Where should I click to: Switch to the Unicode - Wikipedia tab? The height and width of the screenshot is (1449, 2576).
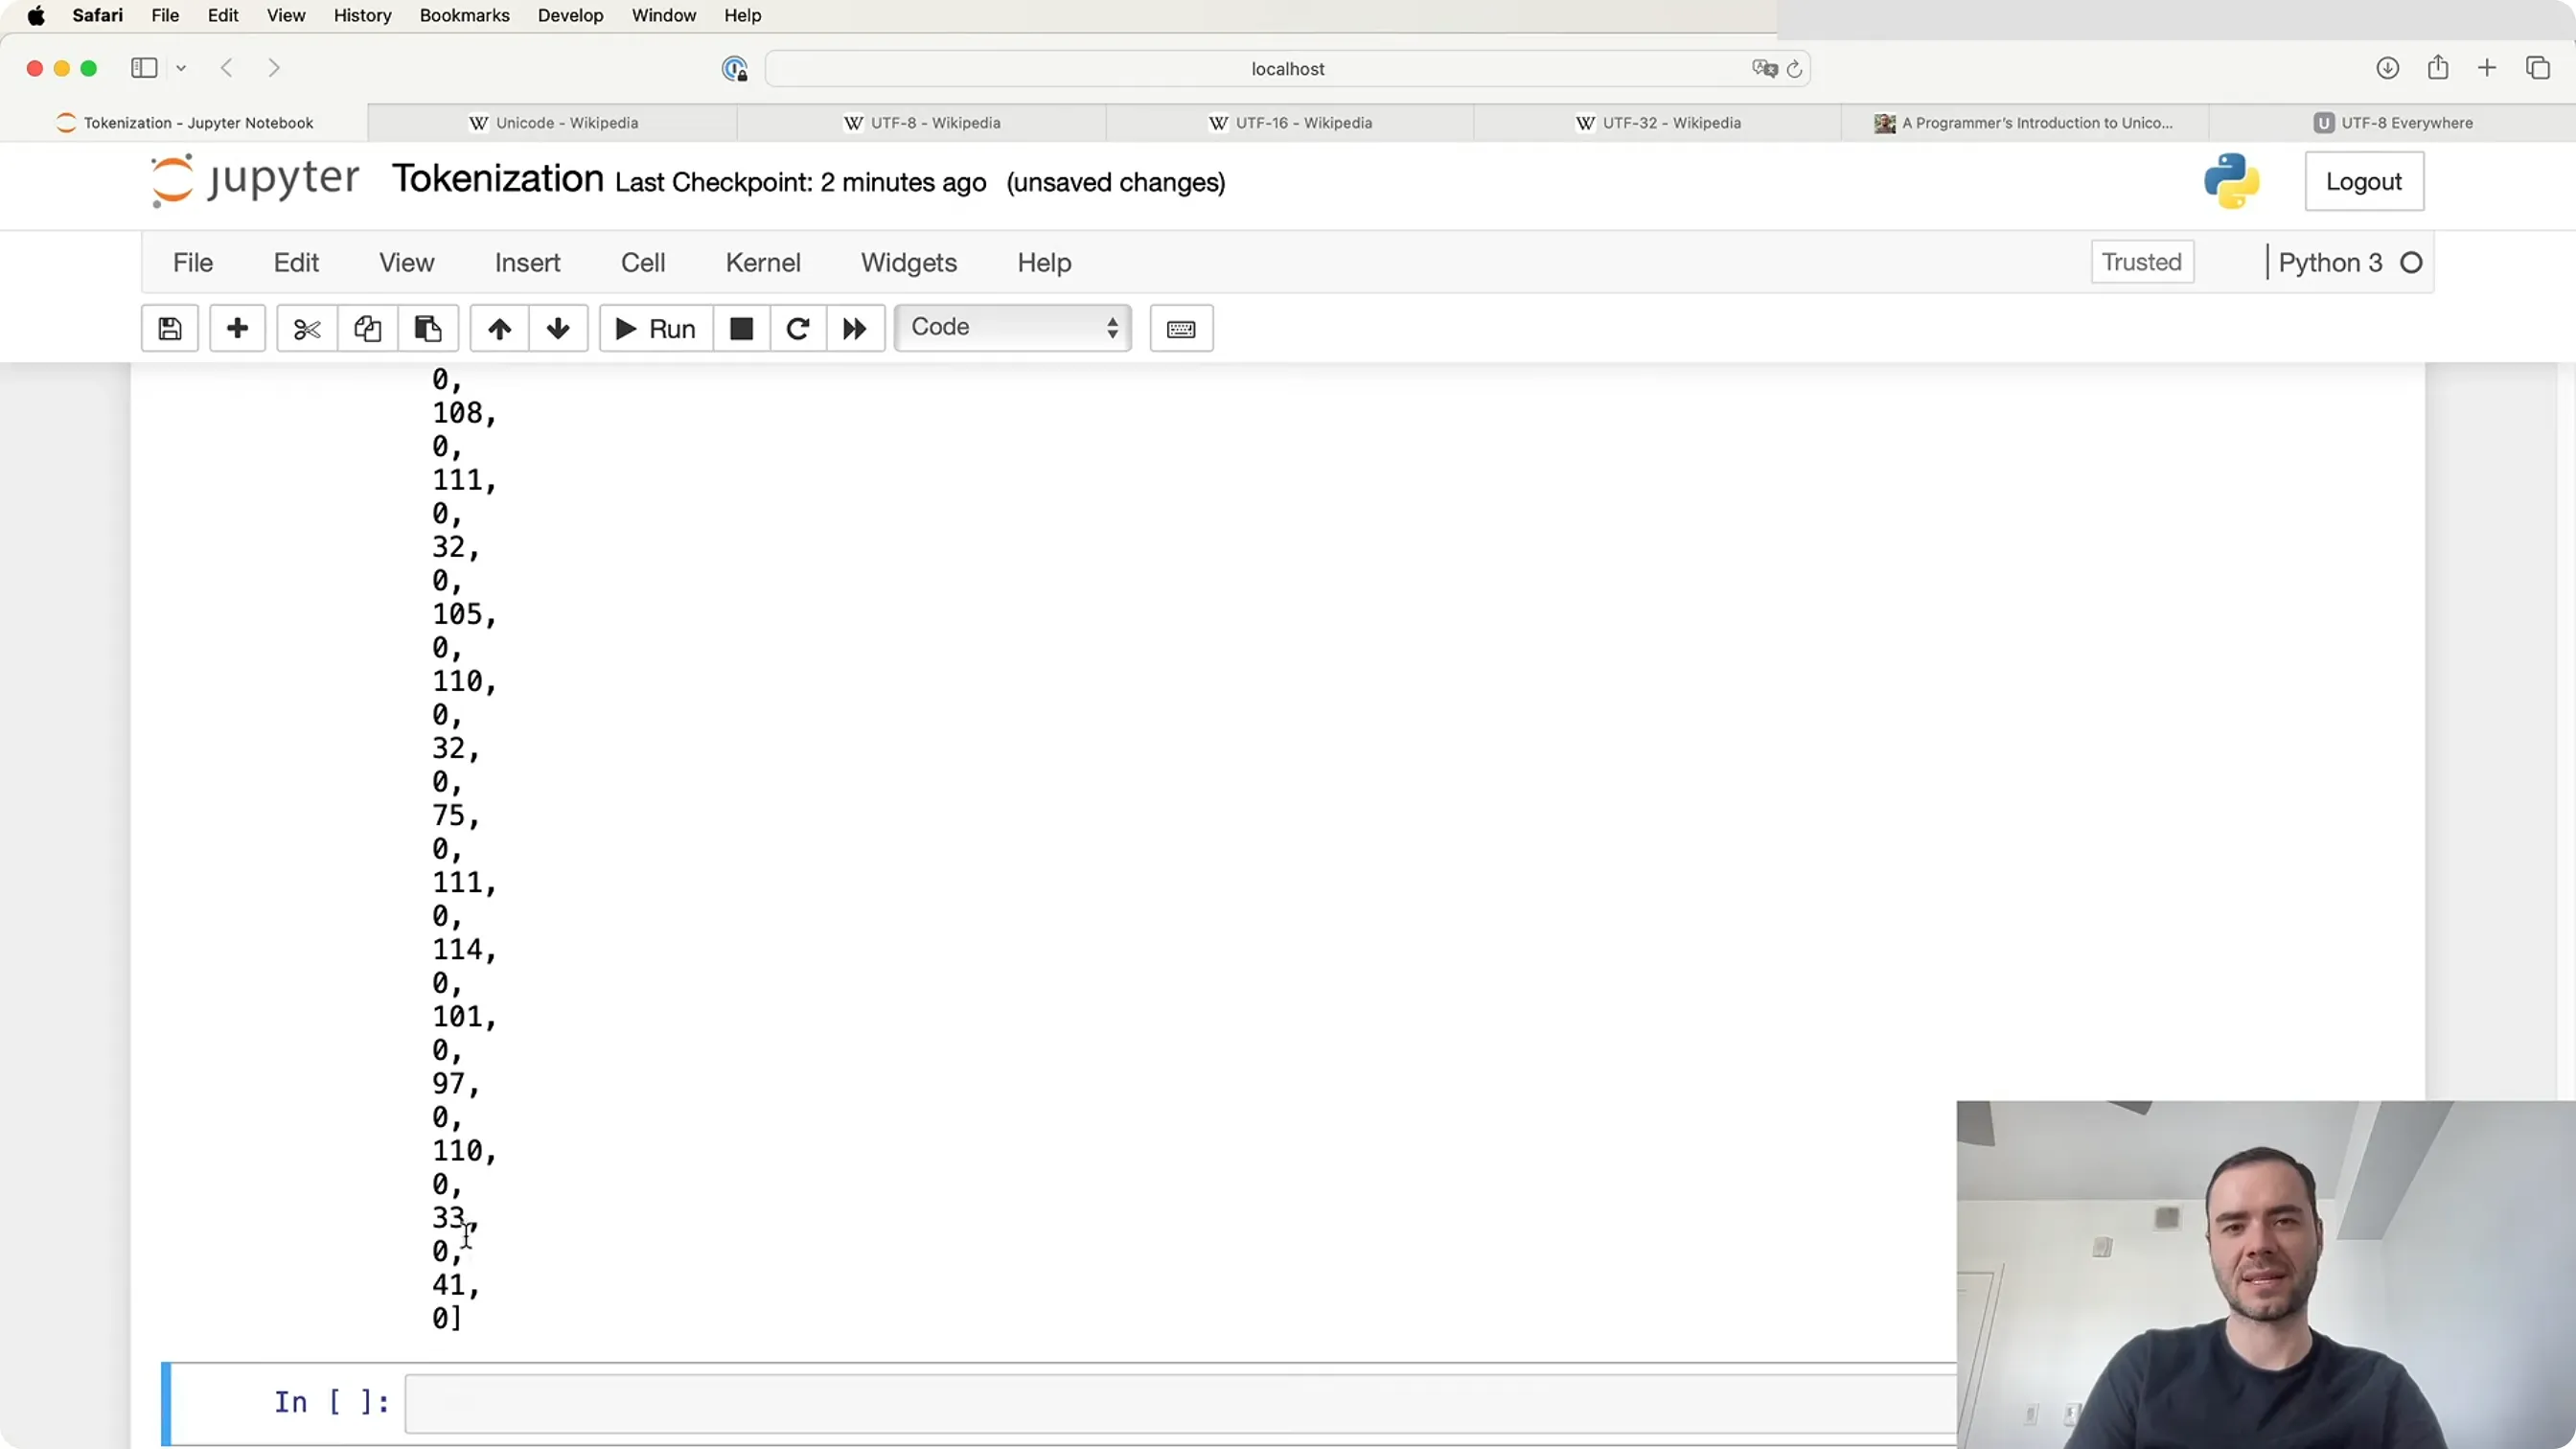pyautogui.click(x=552, y=122)
